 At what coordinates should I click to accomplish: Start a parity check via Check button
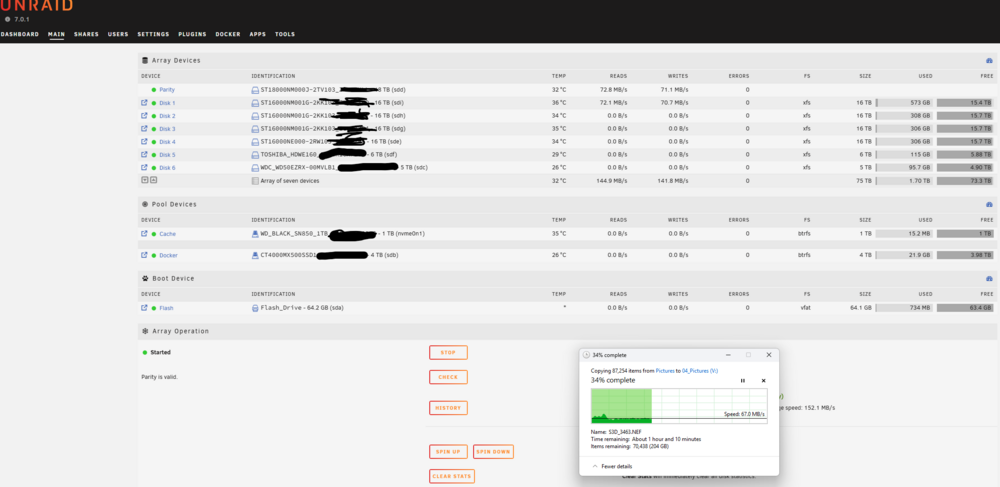(448, 377)
